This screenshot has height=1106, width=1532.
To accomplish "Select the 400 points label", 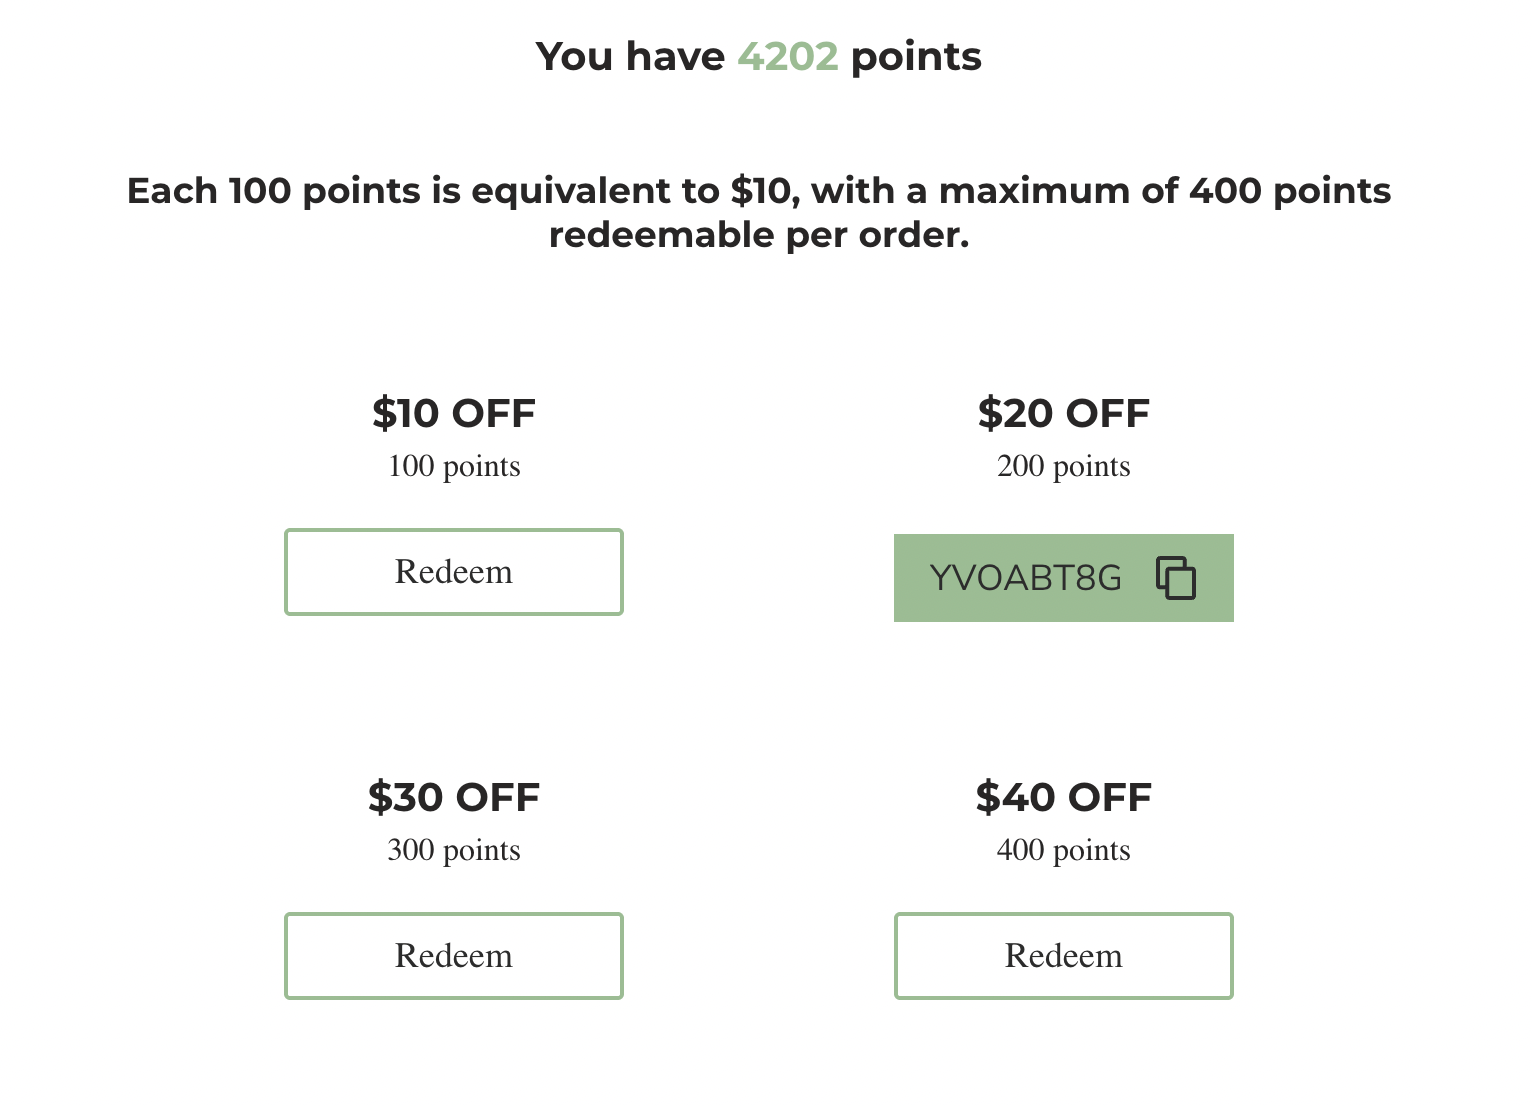I will pos(1064,850).
